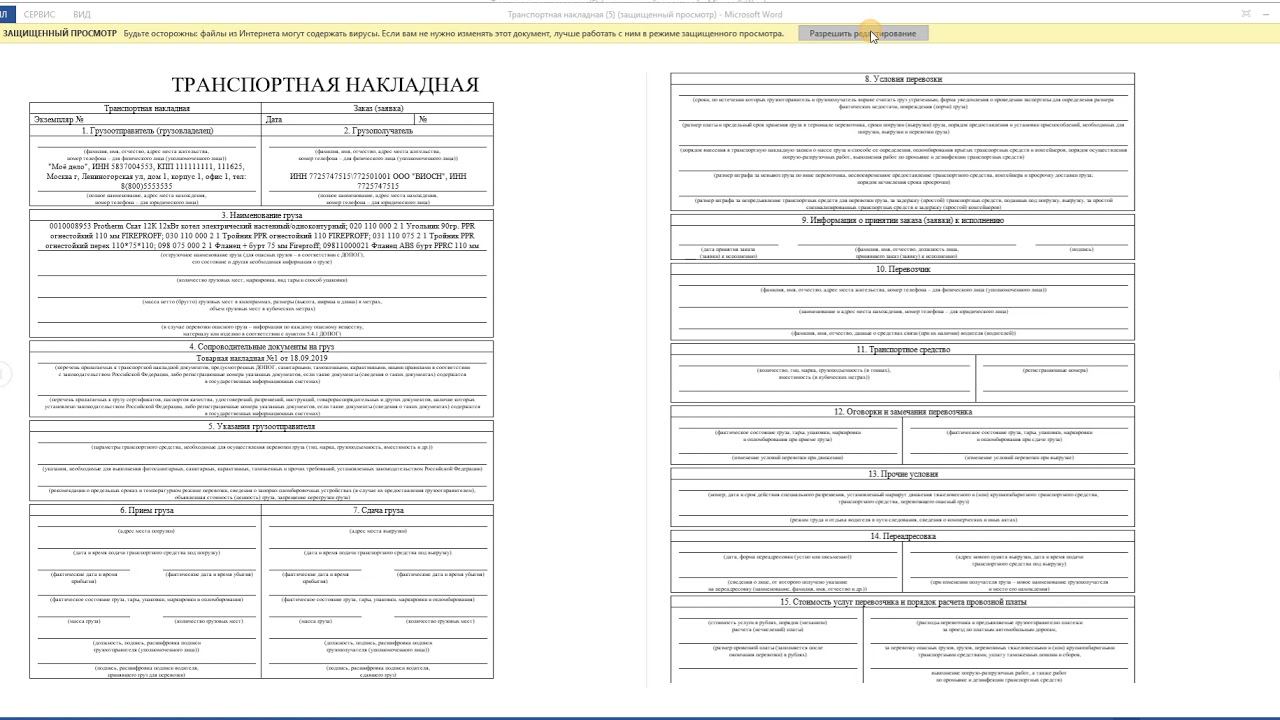Click the 3. Наименование груза section header

click(x=261, y=215)
